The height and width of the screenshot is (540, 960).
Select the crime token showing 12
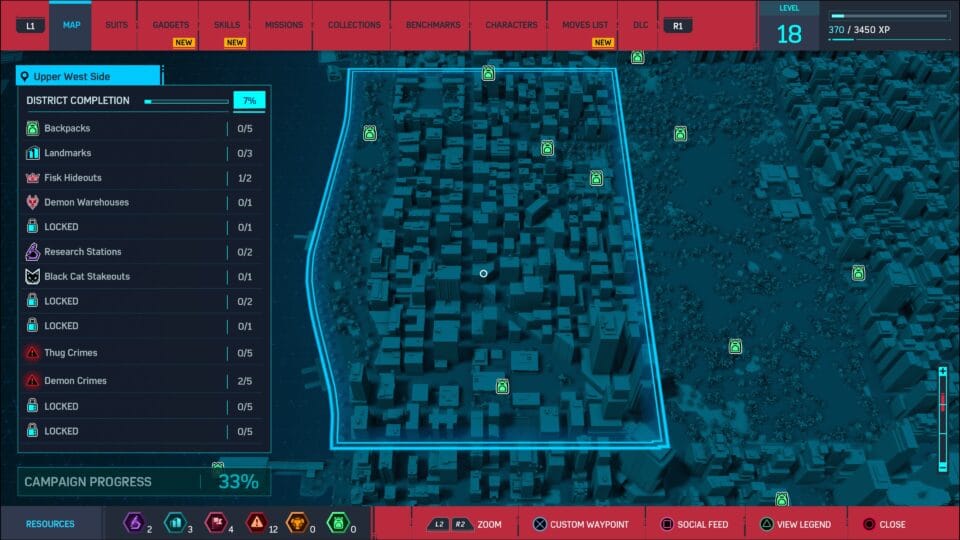[257, 522]
